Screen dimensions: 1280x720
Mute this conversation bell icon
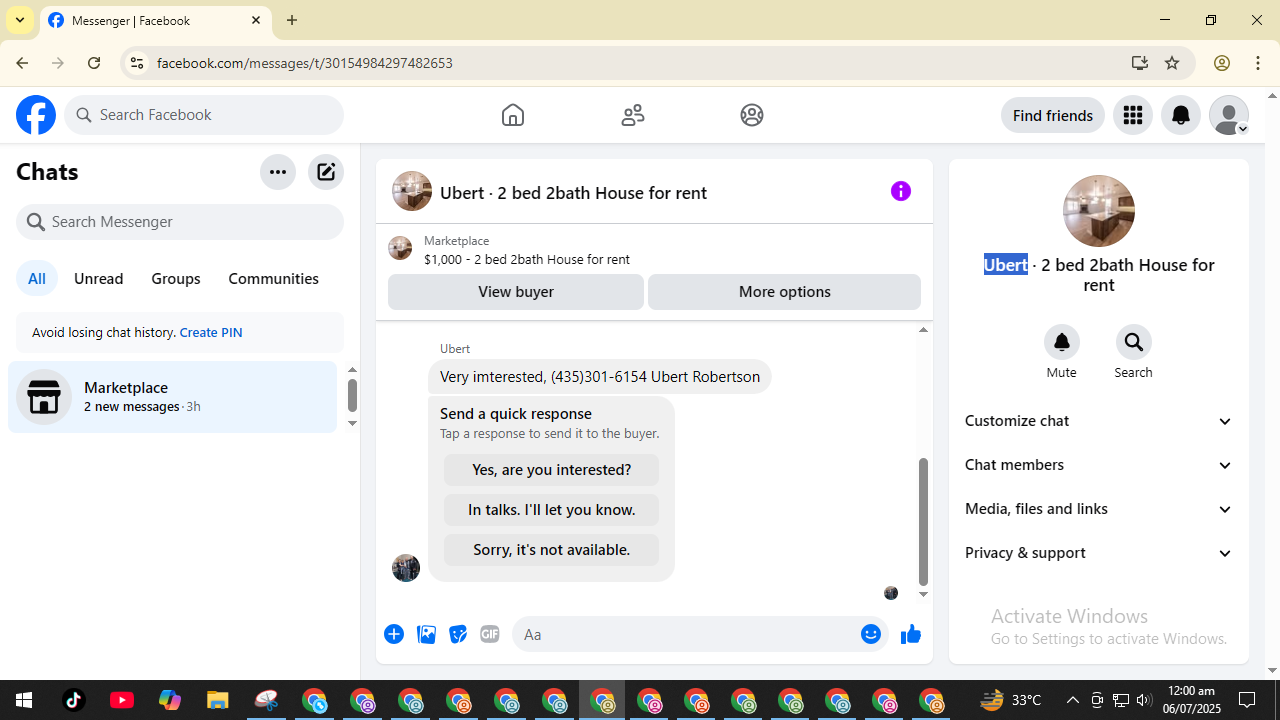coord(1062,342)
